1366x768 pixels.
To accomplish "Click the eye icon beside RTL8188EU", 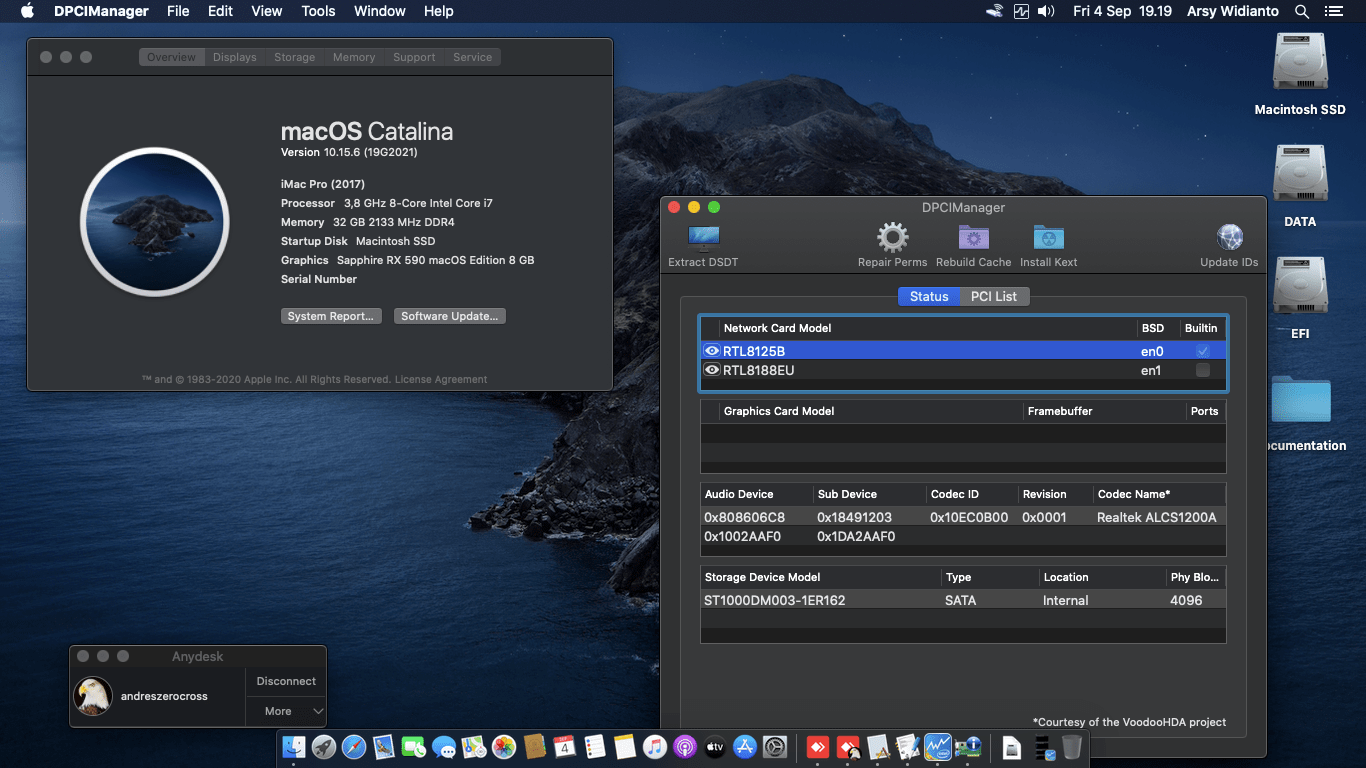I will pos(712,370).
